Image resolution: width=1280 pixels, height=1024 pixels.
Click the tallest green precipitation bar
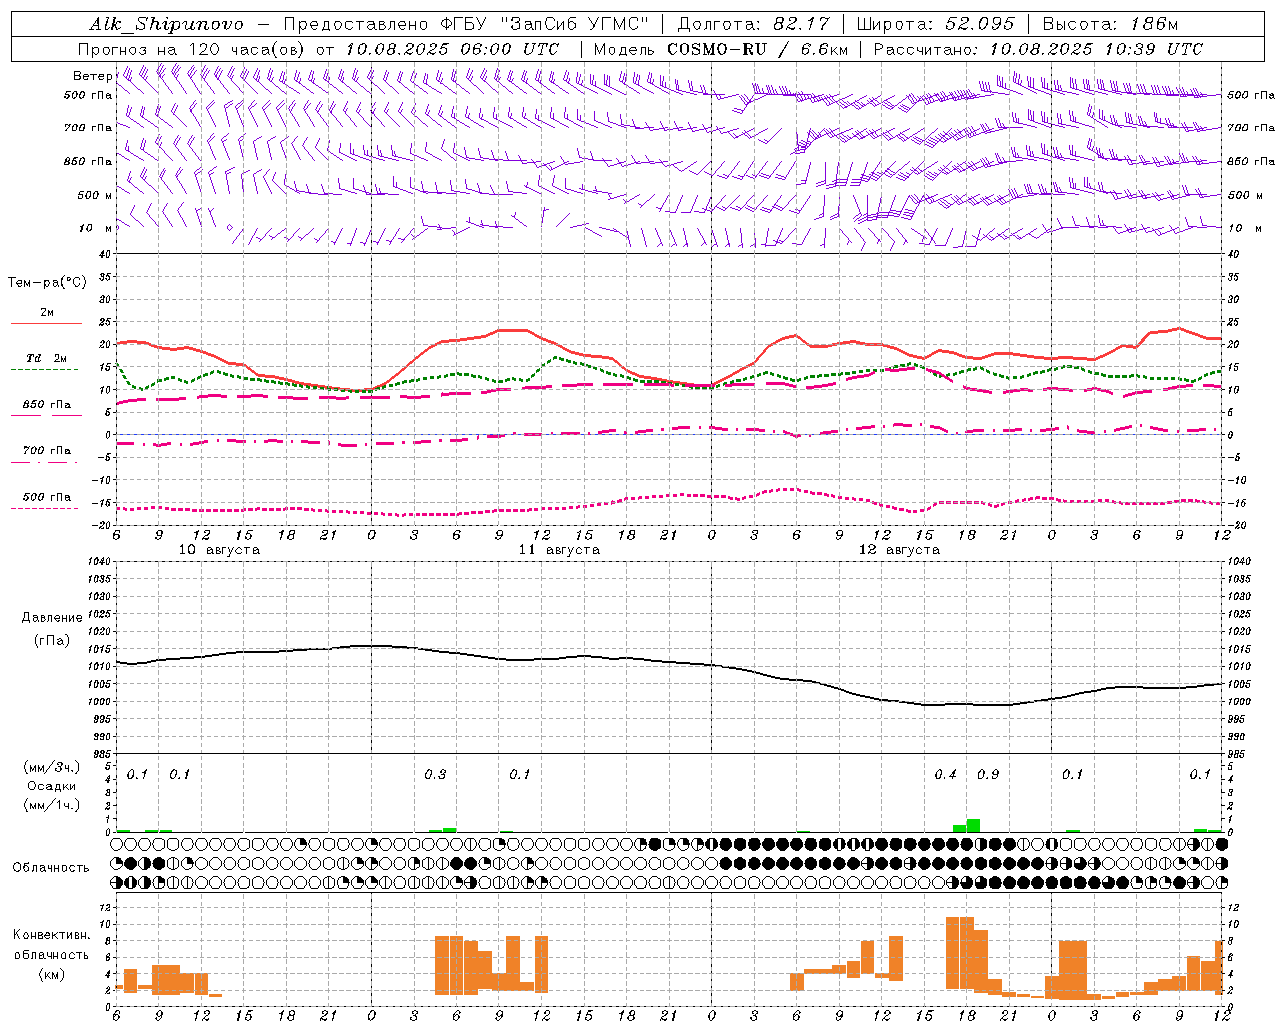tap(973, 825)
